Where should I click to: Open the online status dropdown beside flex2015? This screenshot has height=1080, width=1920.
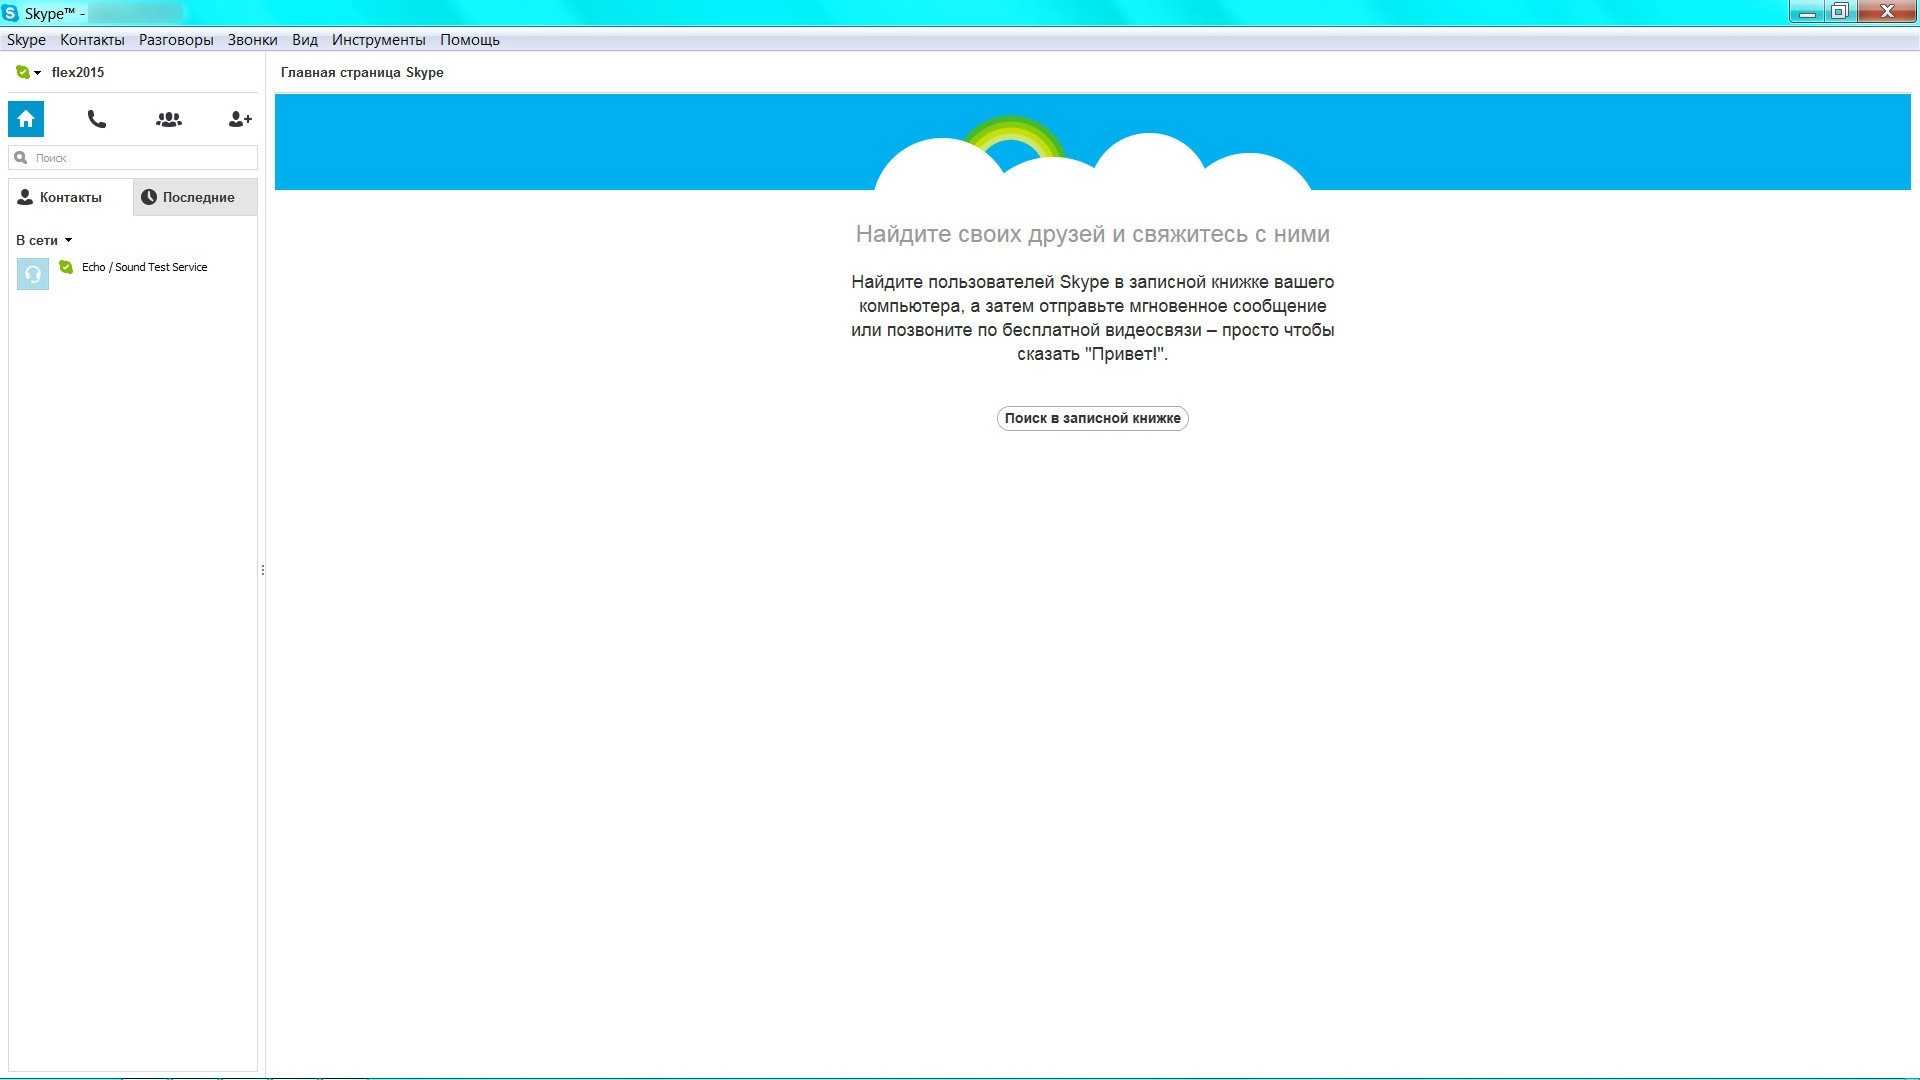28,72
